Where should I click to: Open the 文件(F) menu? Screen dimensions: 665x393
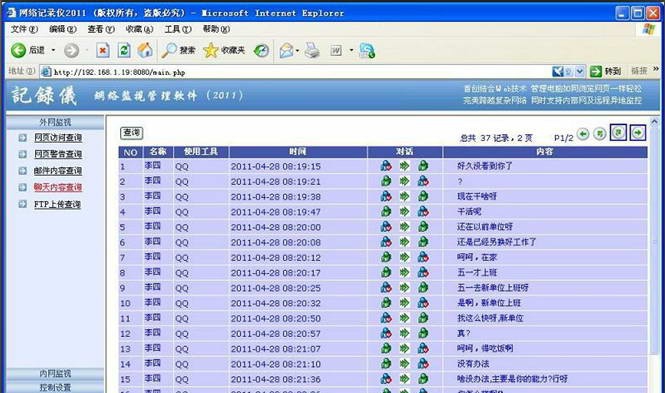point(24,29)
